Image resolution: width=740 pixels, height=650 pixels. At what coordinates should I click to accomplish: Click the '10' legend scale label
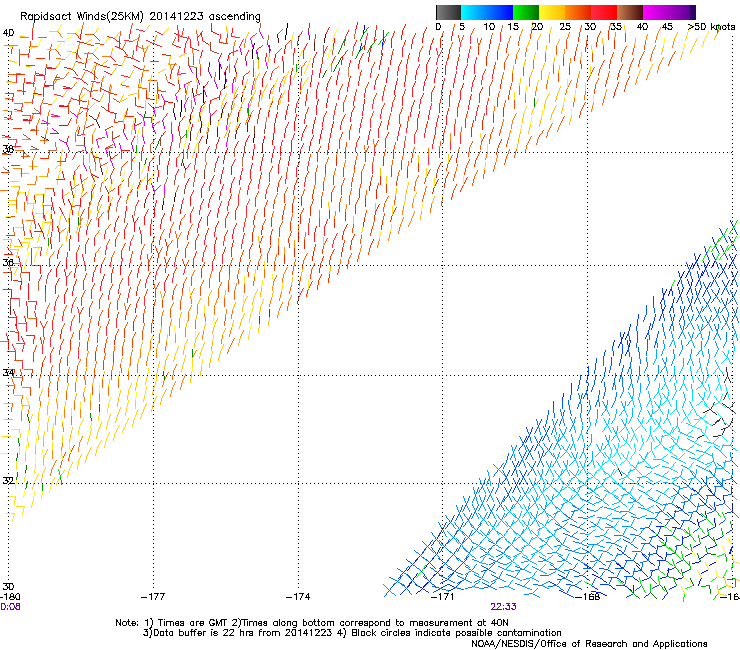tap(489, 26)
